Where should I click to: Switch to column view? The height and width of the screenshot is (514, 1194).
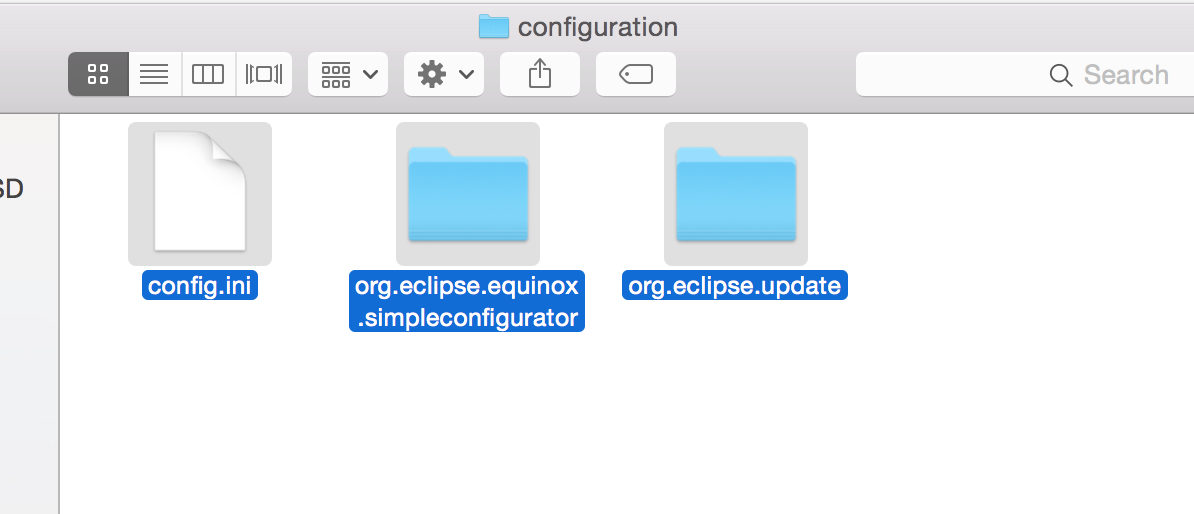point(208,74)
